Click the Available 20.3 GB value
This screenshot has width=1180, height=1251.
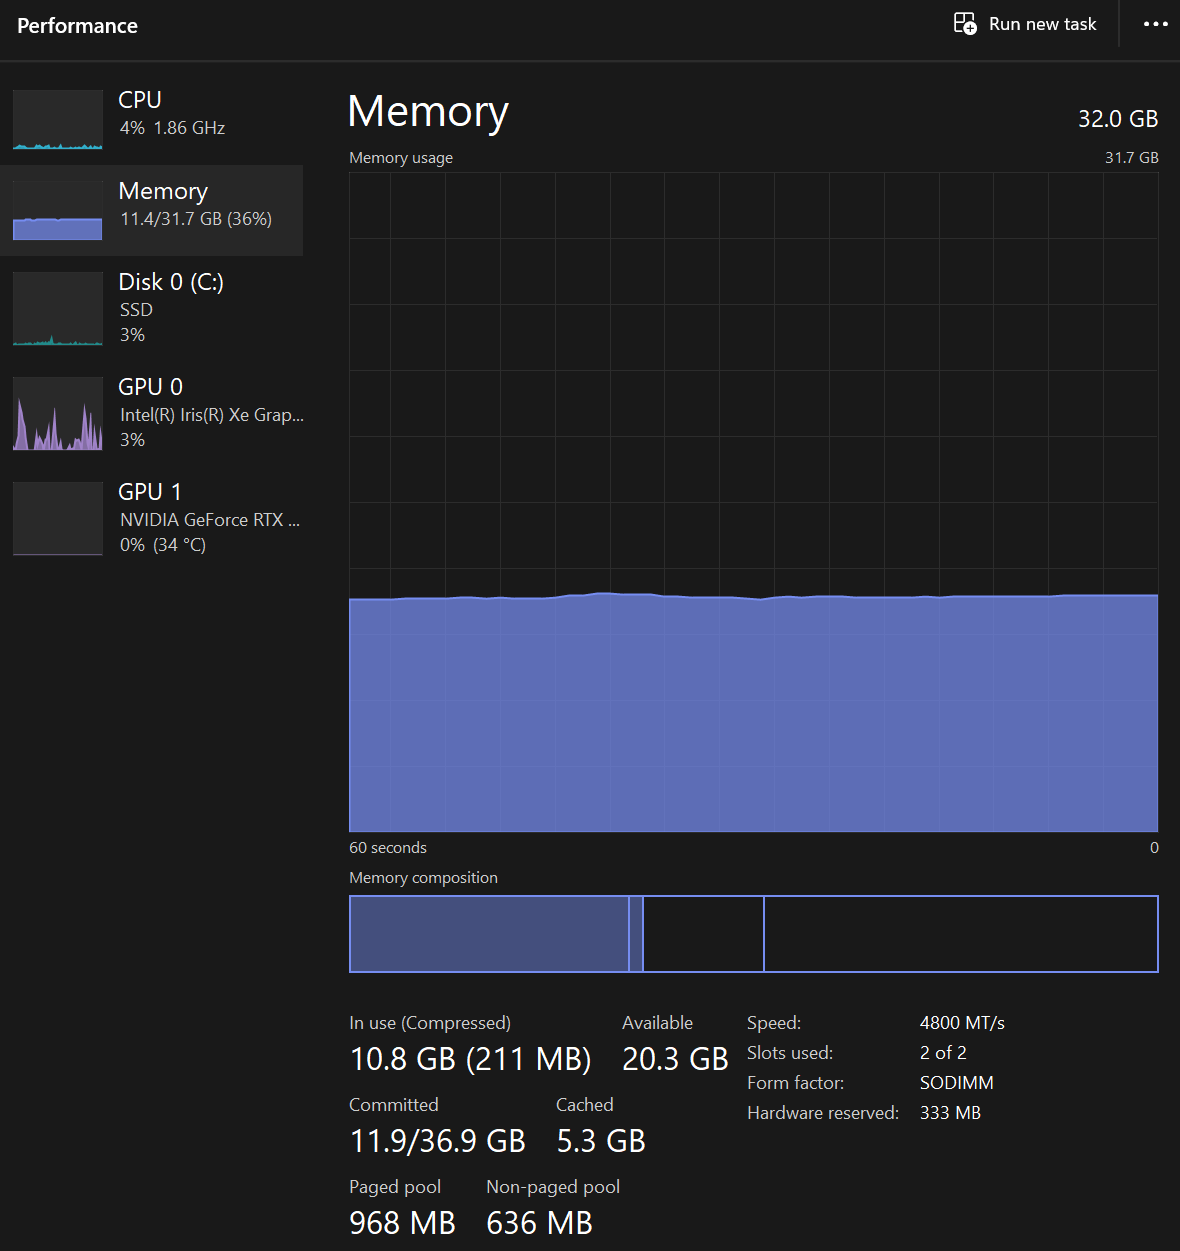tap(675, 1059)
